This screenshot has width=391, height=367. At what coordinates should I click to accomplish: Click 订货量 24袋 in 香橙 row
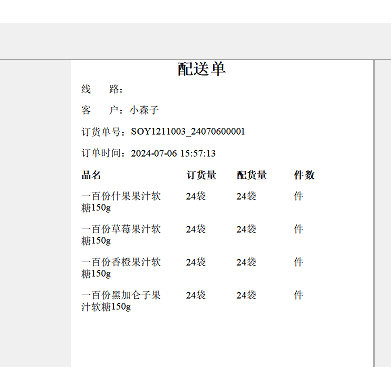click(x=196, y=262)
